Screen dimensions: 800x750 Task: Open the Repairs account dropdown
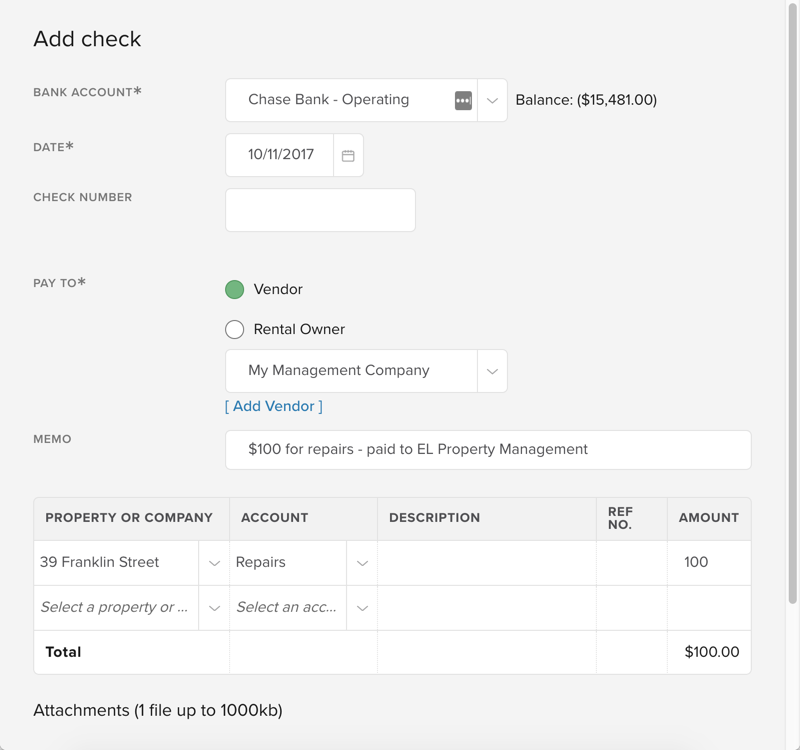364,562
